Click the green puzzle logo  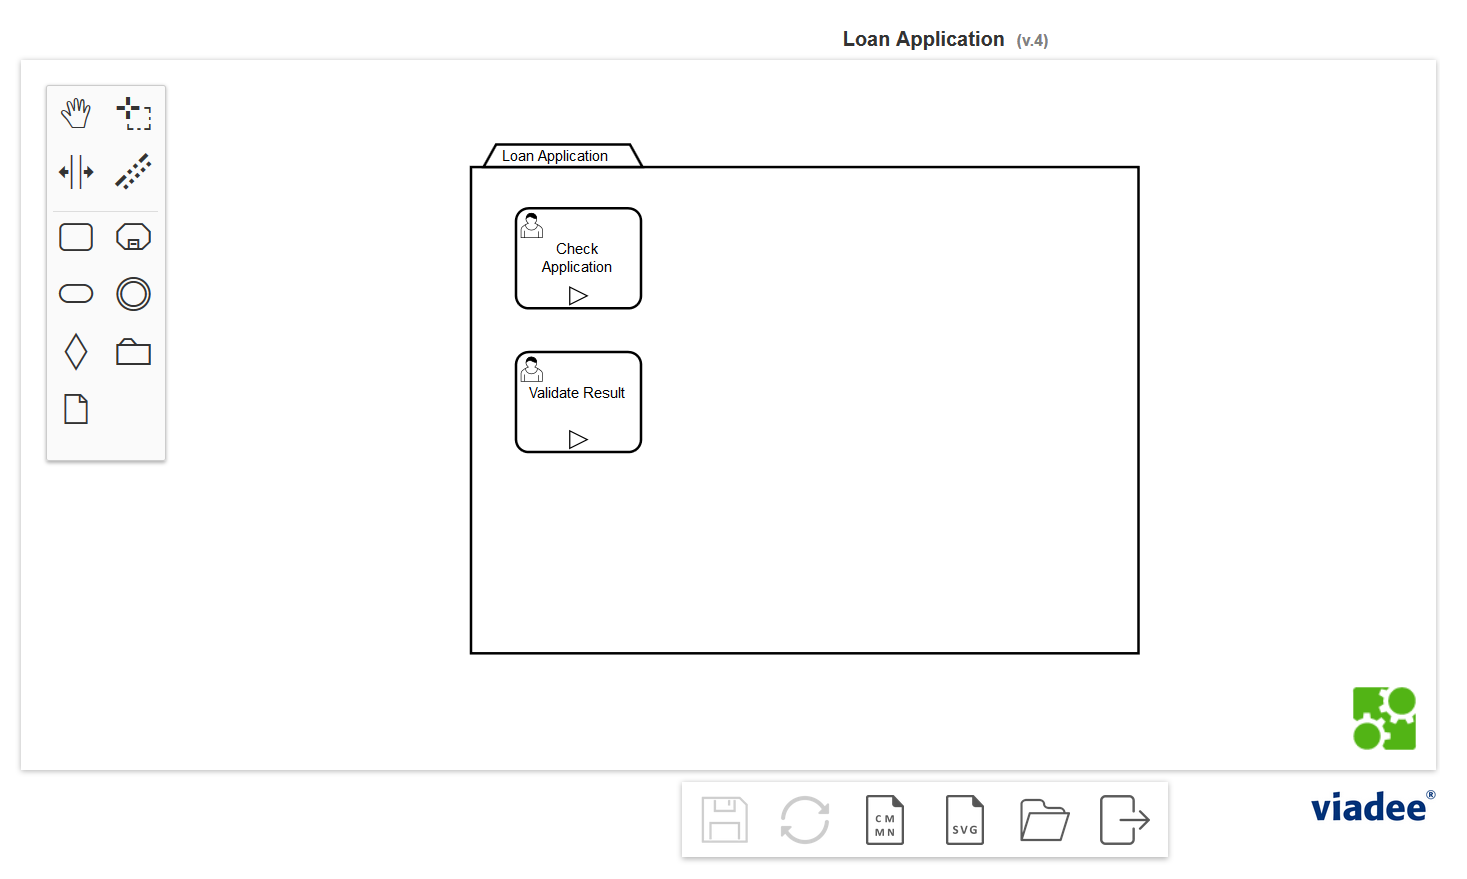pos(1385,718)
